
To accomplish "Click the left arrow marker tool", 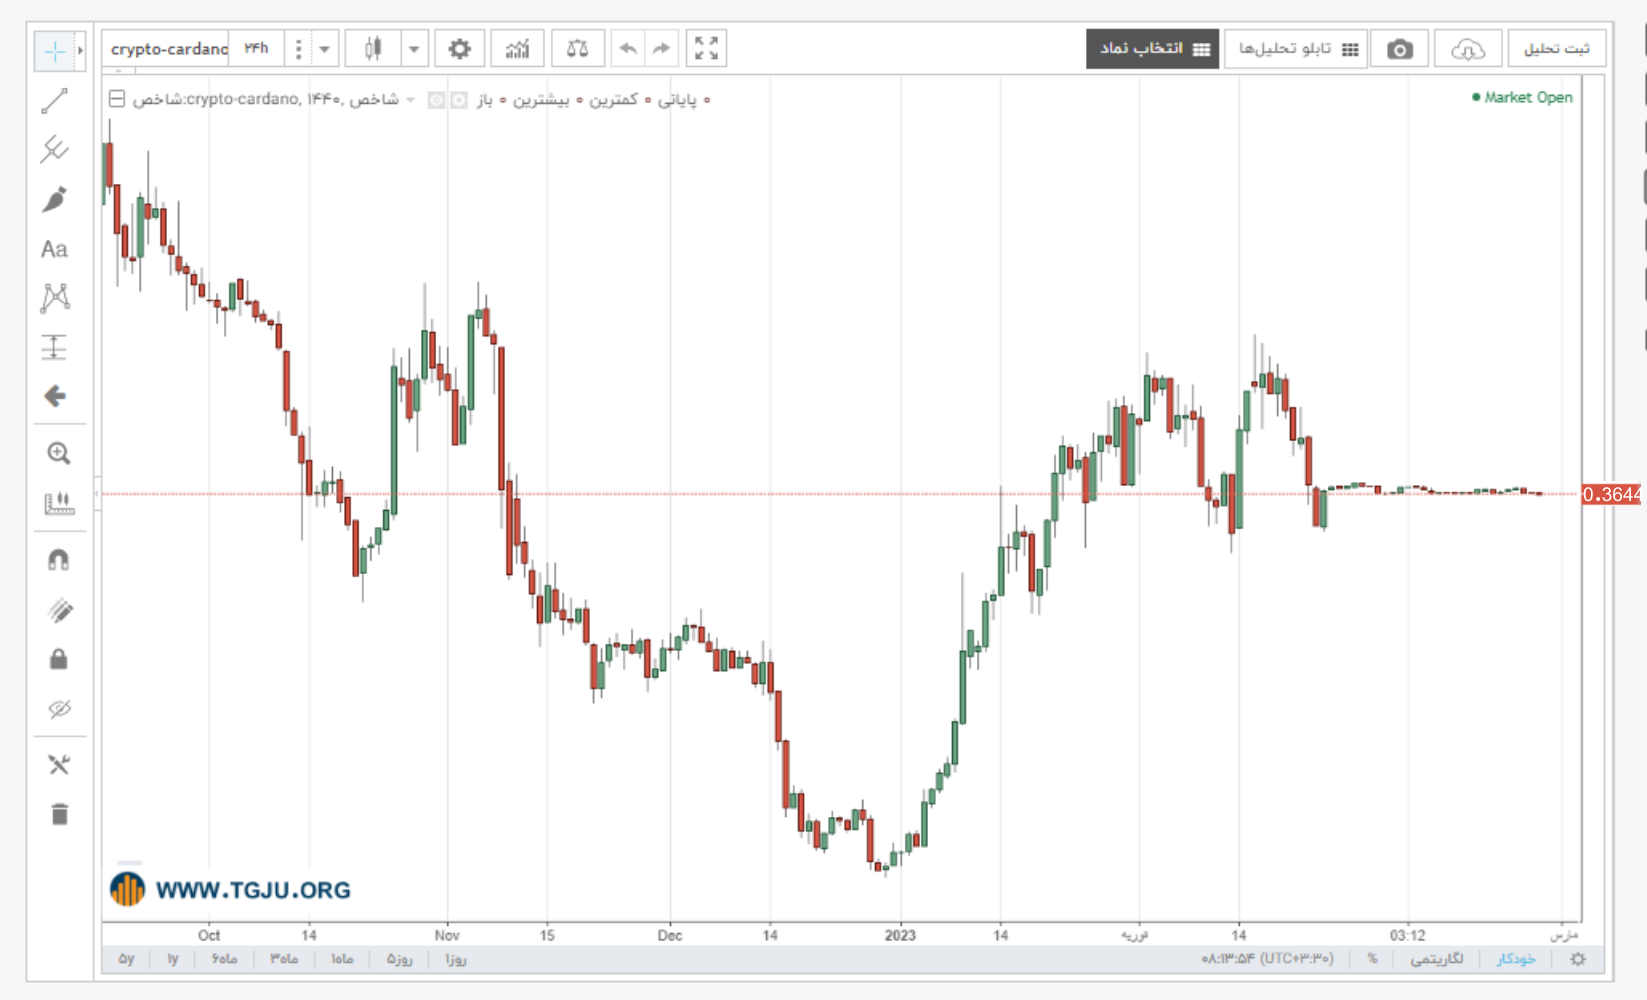I will 55,396.
